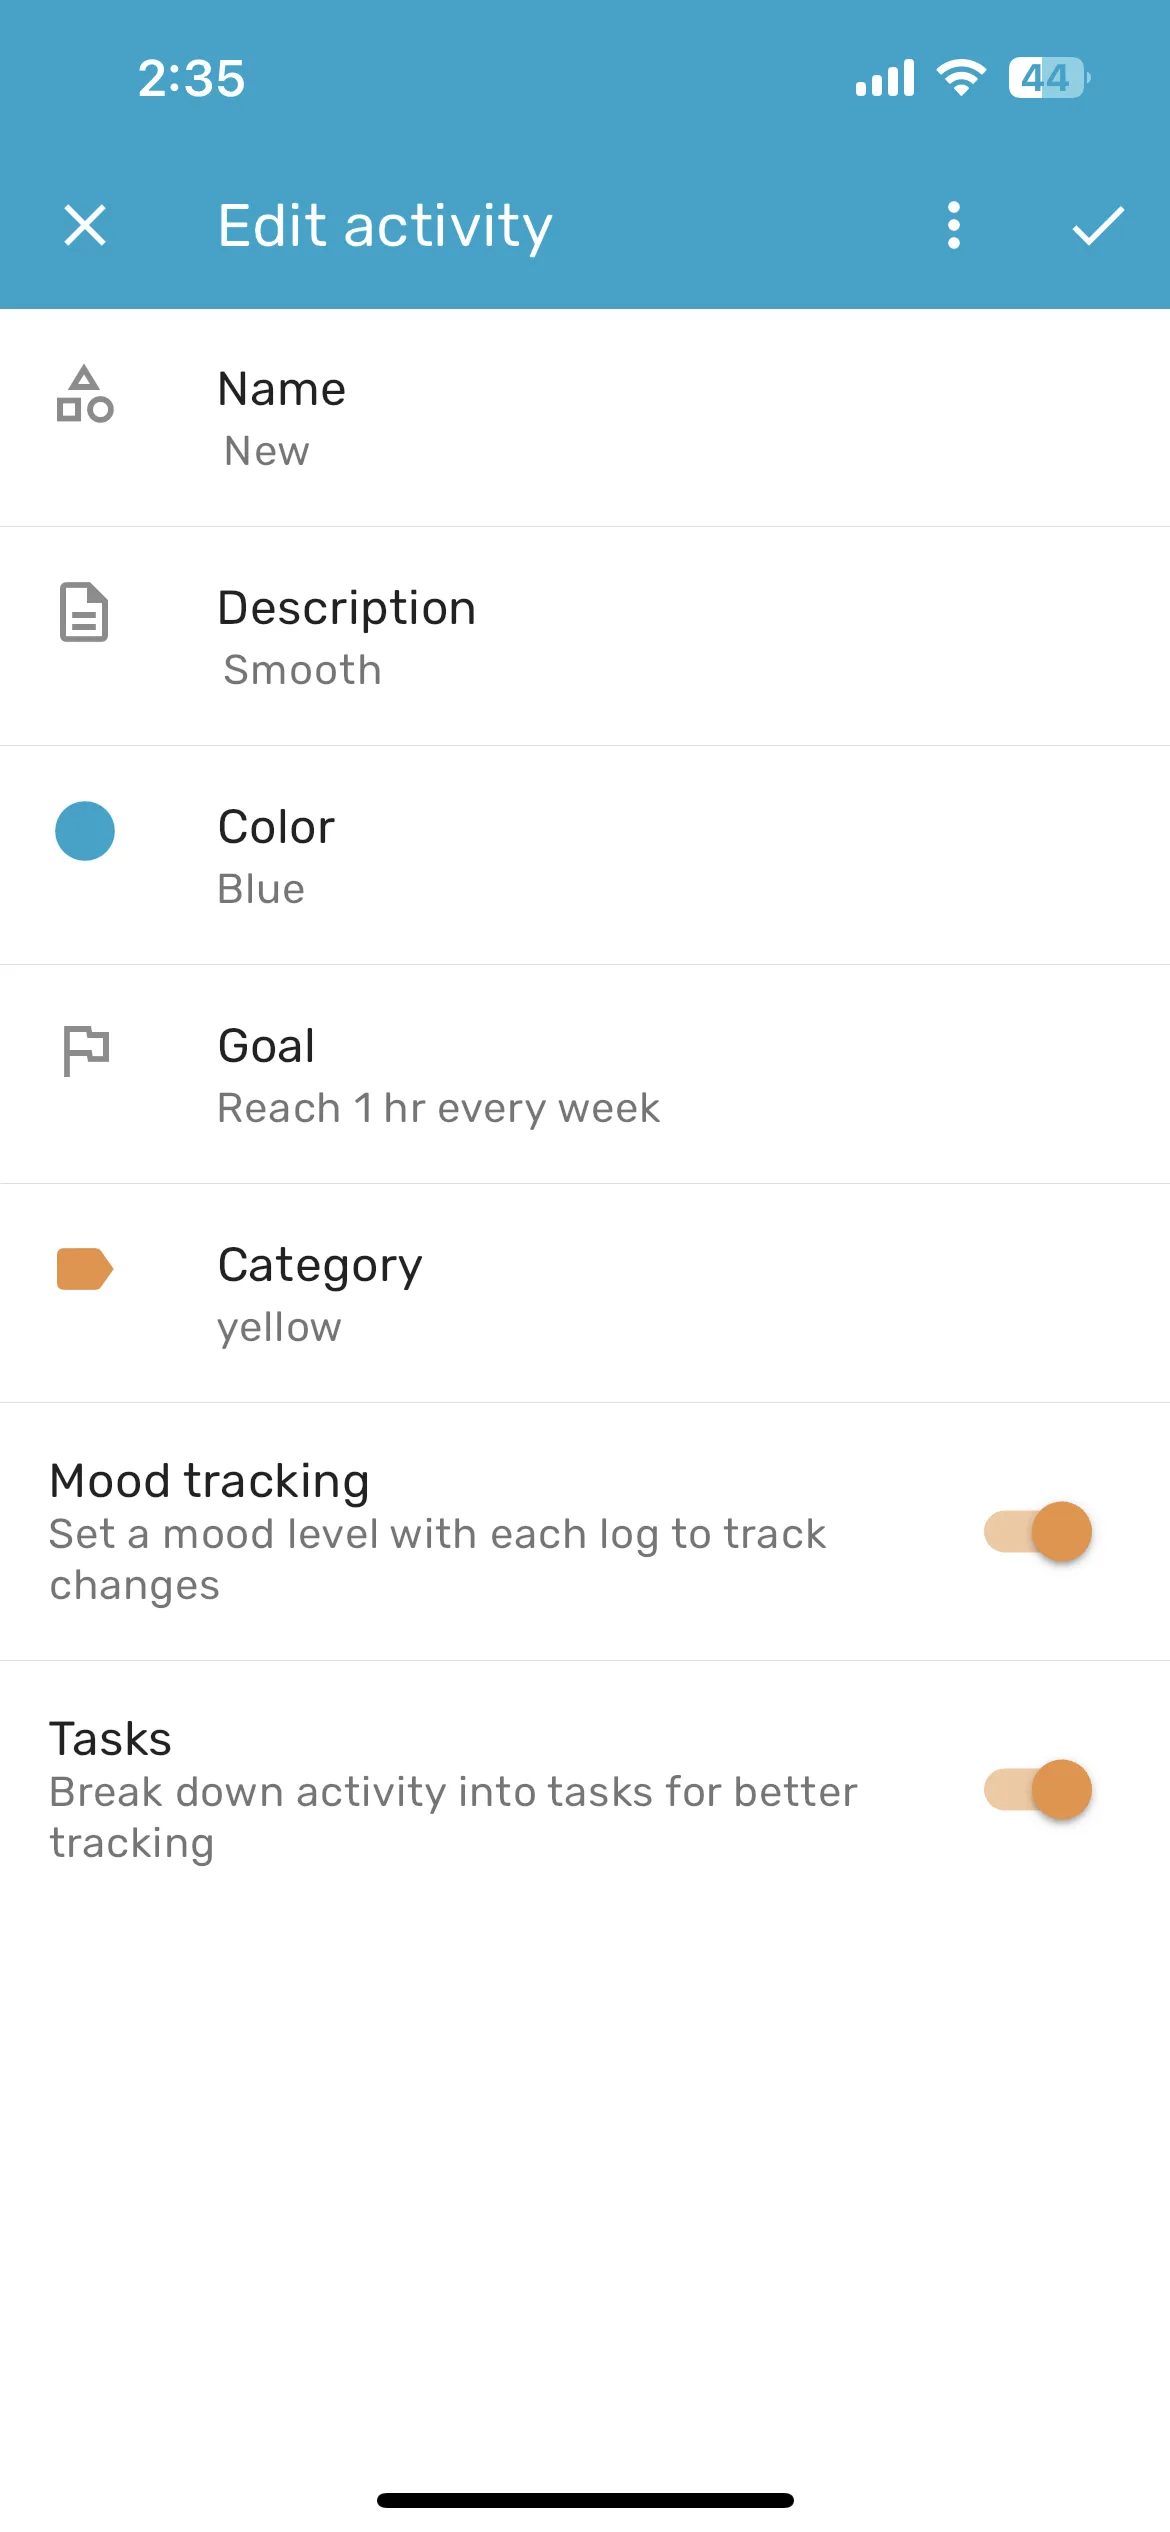Select the Mood tracking label text
The image size is (1170, 2532).
click(x=210, y=1481)
